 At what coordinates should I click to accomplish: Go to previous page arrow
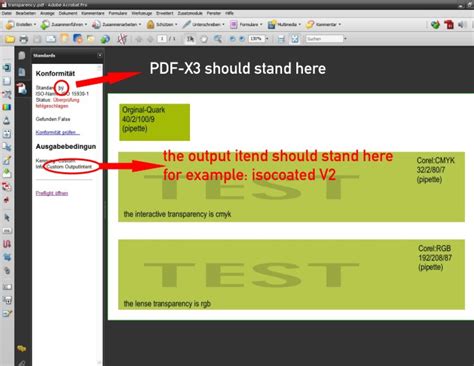pos(139,39)
